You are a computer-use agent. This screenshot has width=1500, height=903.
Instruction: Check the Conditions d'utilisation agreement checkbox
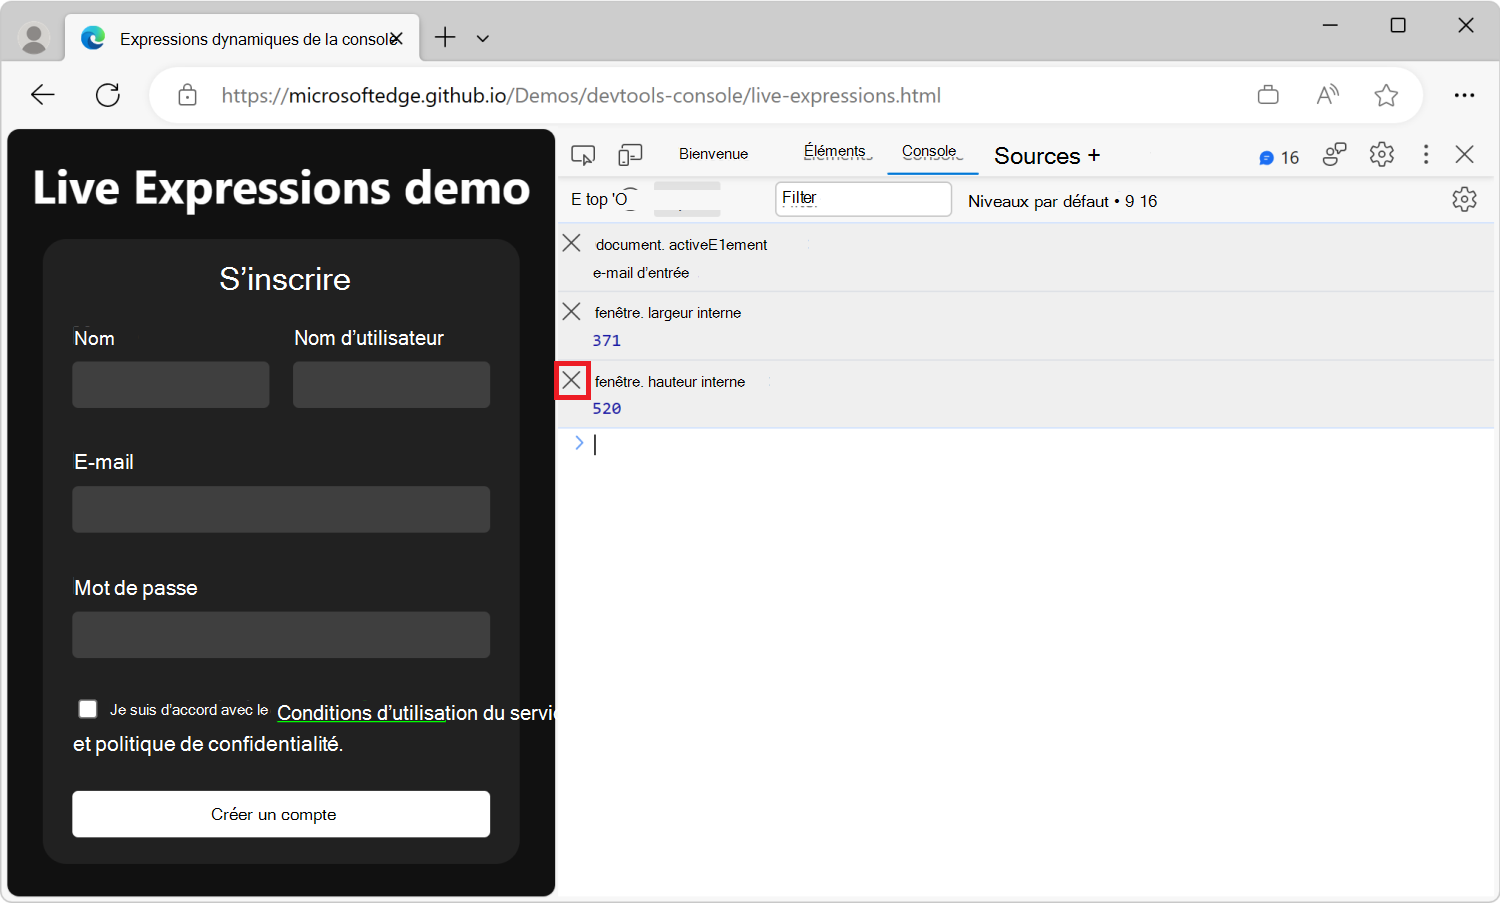pyautogui.click(x=87, y=708)
